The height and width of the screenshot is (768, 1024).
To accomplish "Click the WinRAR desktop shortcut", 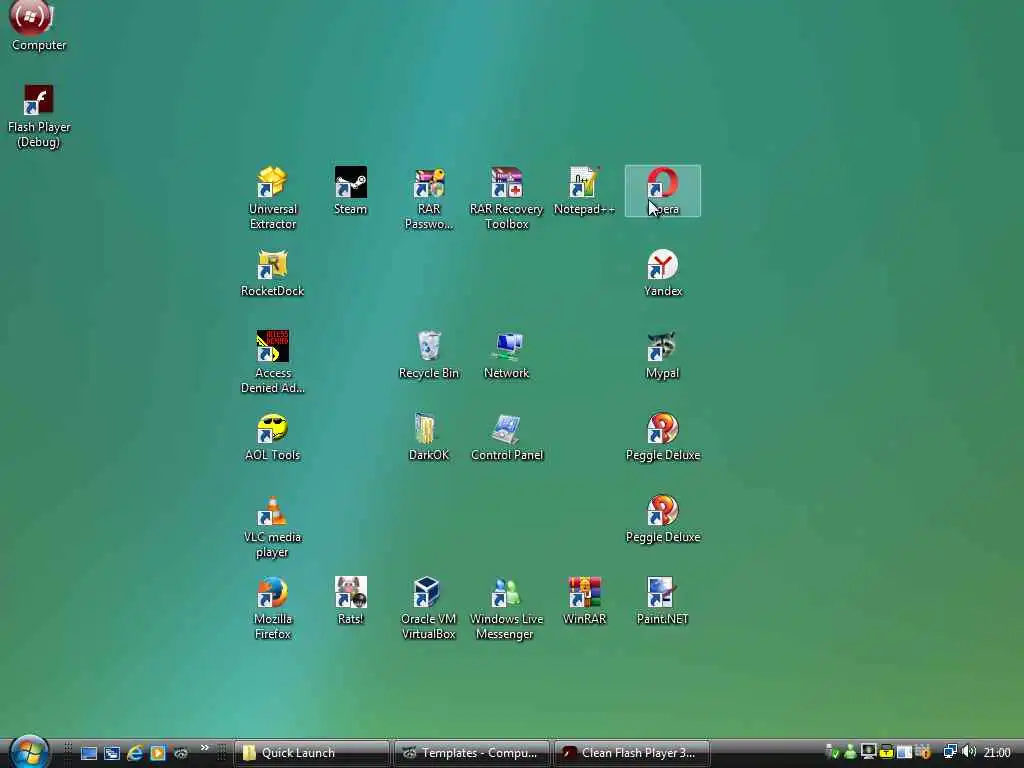I will pyautogui.click(x=584, y=601).
